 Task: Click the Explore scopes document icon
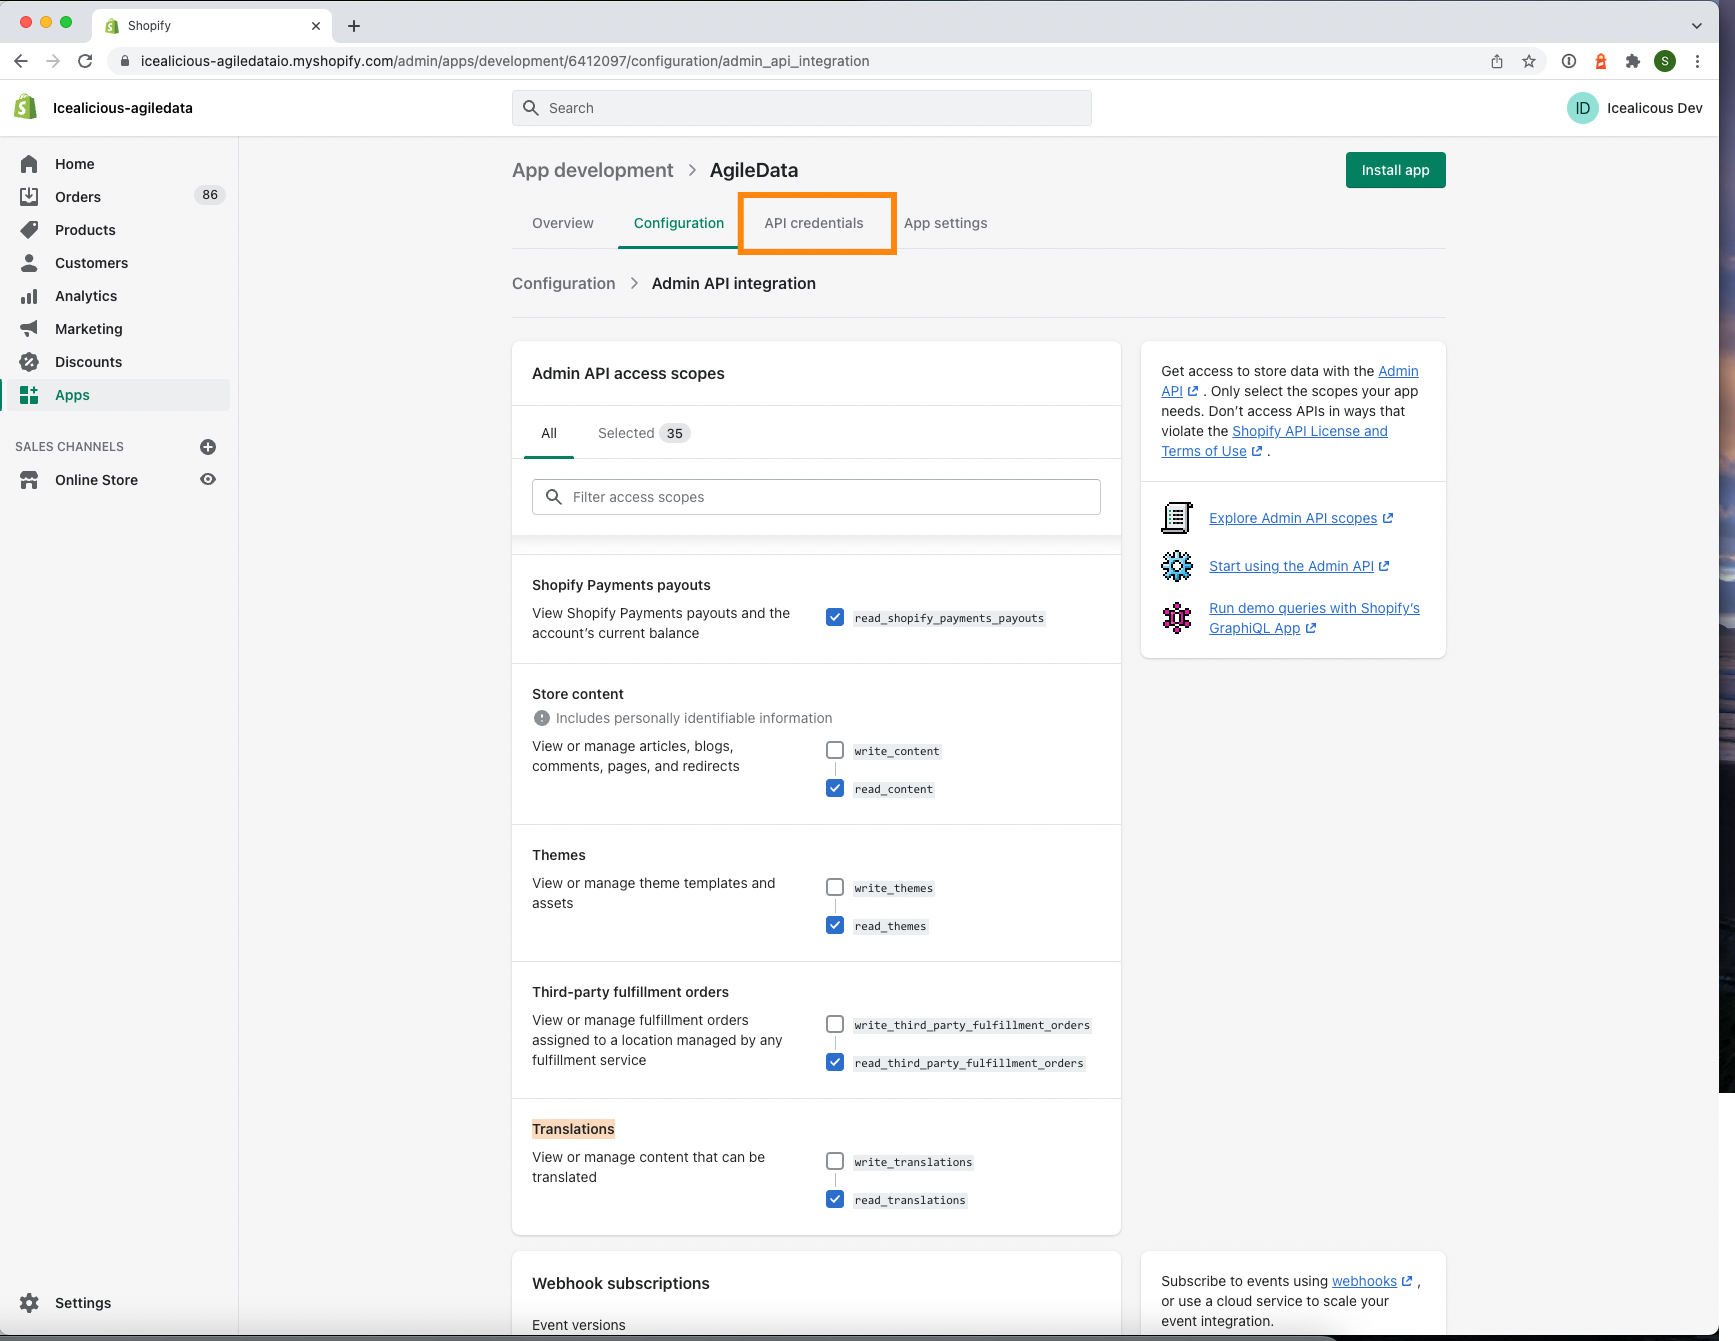pyautogui.click(x=1177, y=518)
